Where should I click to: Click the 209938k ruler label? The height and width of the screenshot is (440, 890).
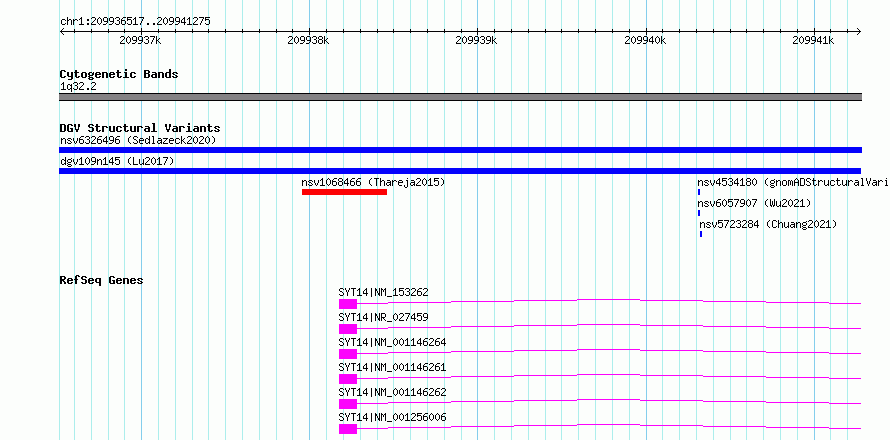(x=308, y=40)
